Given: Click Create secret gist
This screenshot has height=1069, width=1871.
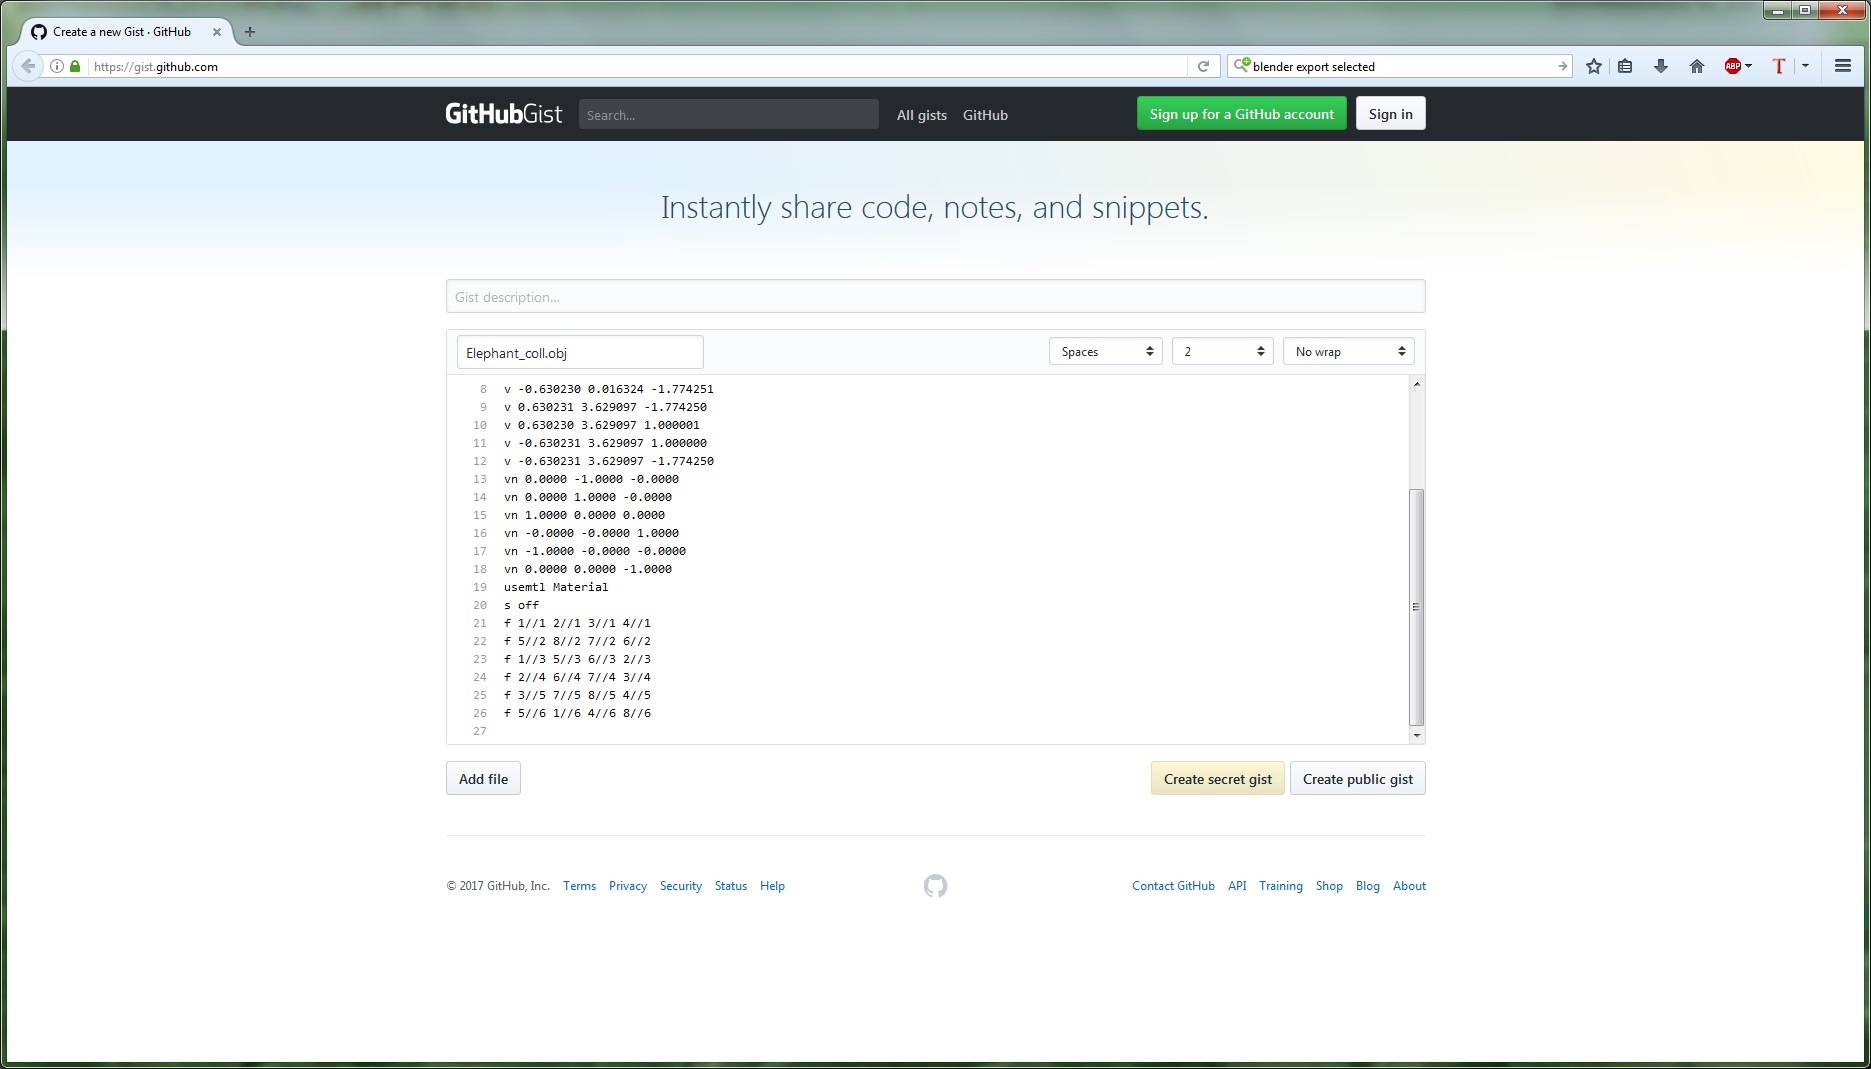Looking at the screenshot, I should (x=1217, y=779).
